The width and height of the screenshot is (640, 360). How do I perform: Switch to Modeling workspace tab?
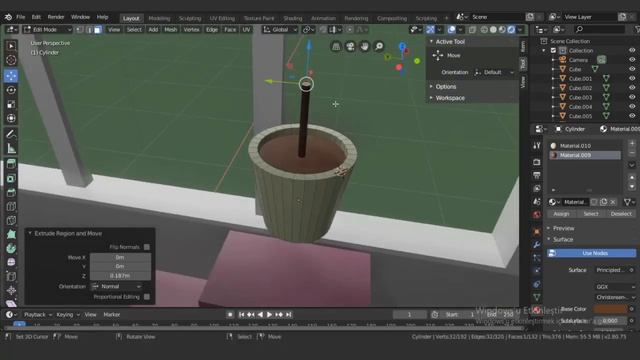point(159,18)
